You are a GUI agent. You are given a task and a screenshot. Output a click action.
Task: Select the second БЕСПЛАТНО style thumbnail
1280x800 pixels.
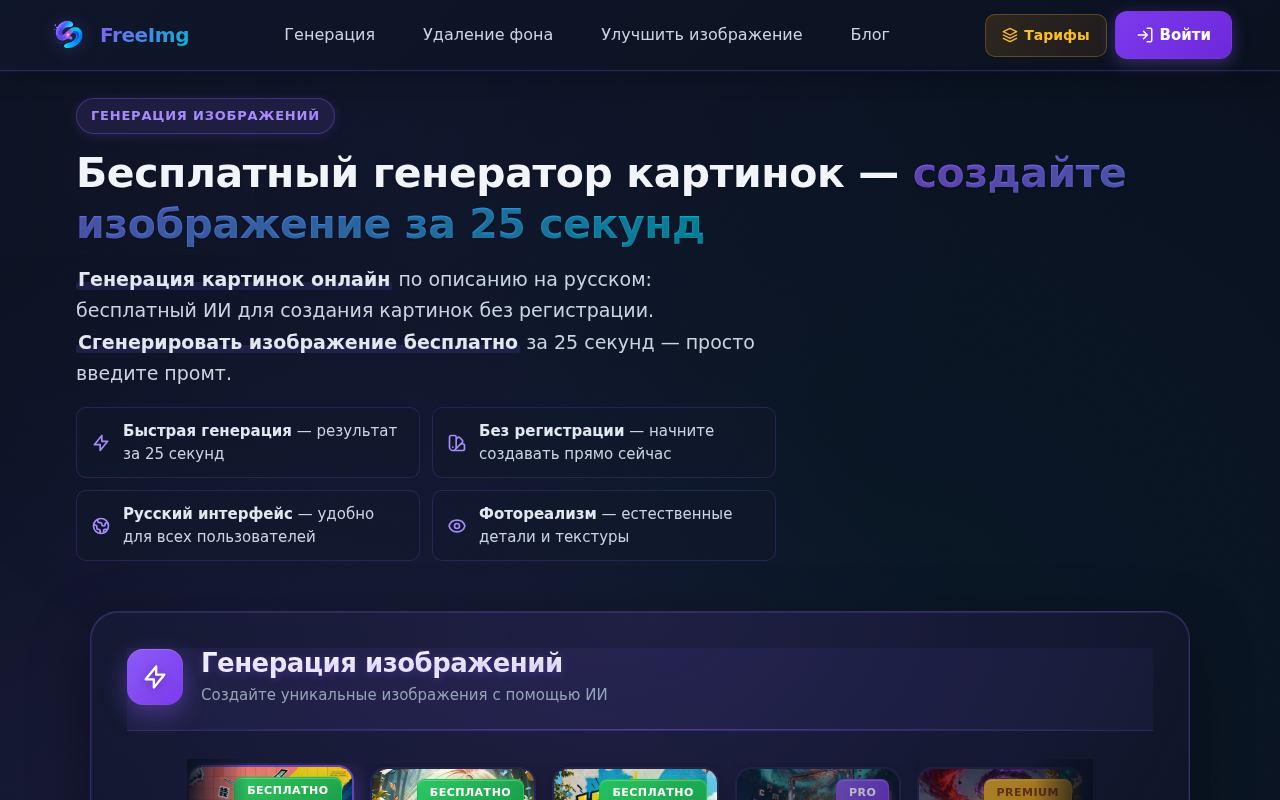tap(453, 784)
